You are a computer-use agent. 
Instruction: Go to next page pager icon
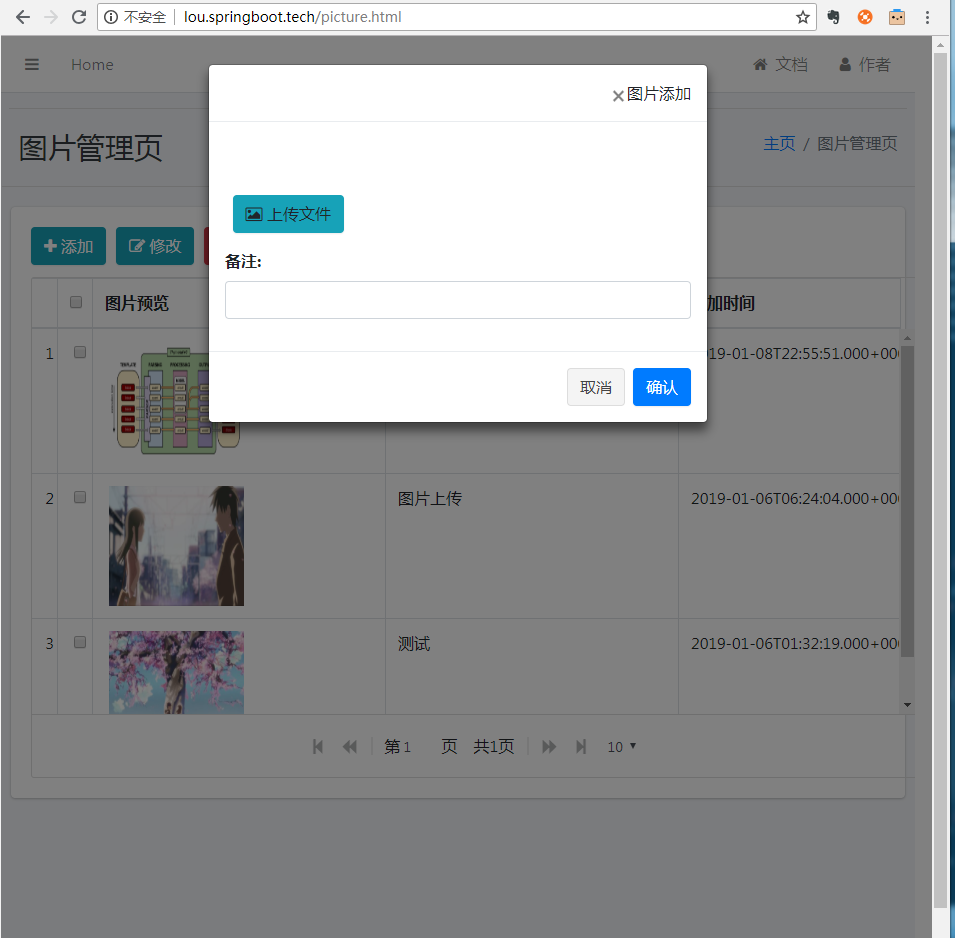(549, 747)
